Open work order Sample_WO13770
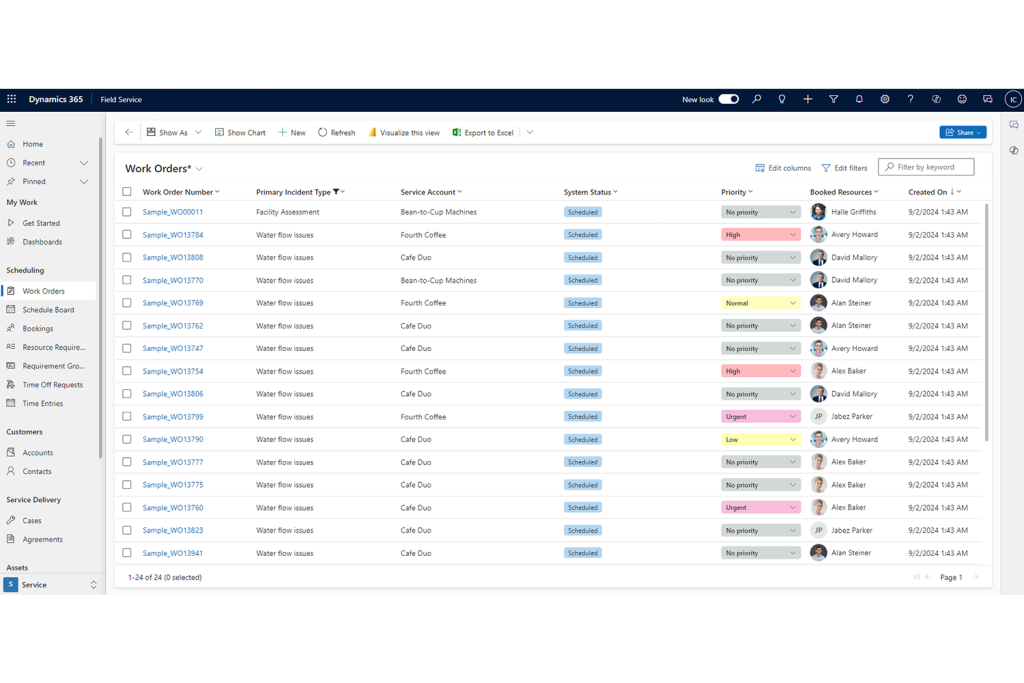Viewport: 1024px width, 683px height. click(x=172, y=280)
